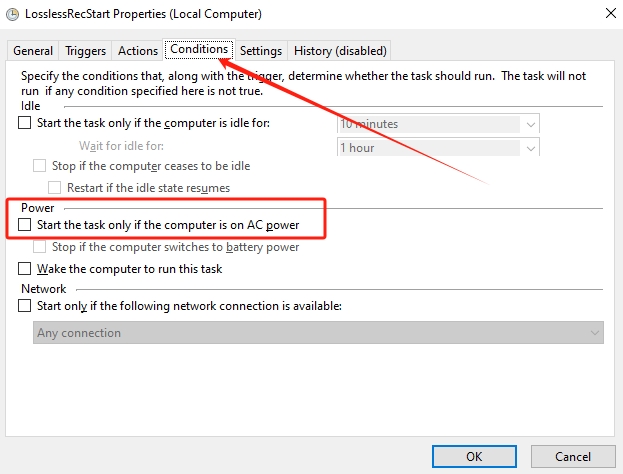Viewport: 623px width, 474px height.
Task: Click the clock icon in title bar
Action: (12, 14)
